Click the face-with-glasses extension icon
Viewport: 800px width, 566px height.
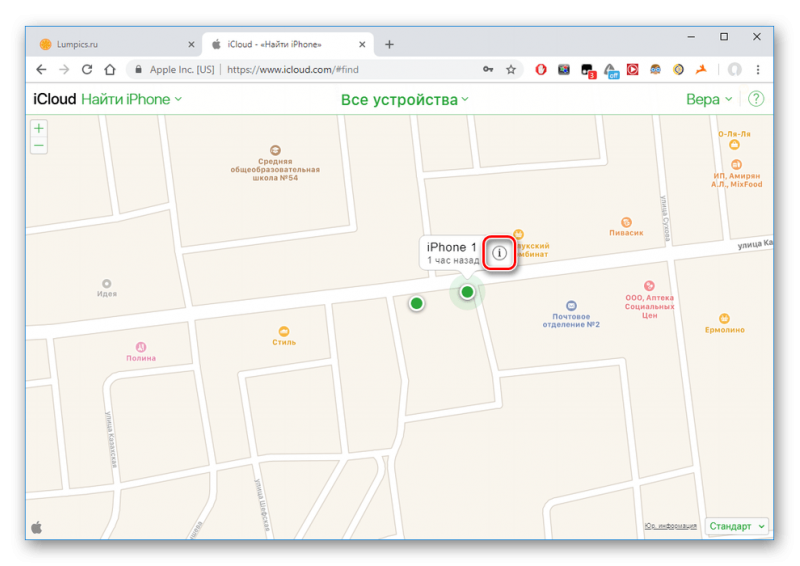pyautogui.click(x=655, y=69)
